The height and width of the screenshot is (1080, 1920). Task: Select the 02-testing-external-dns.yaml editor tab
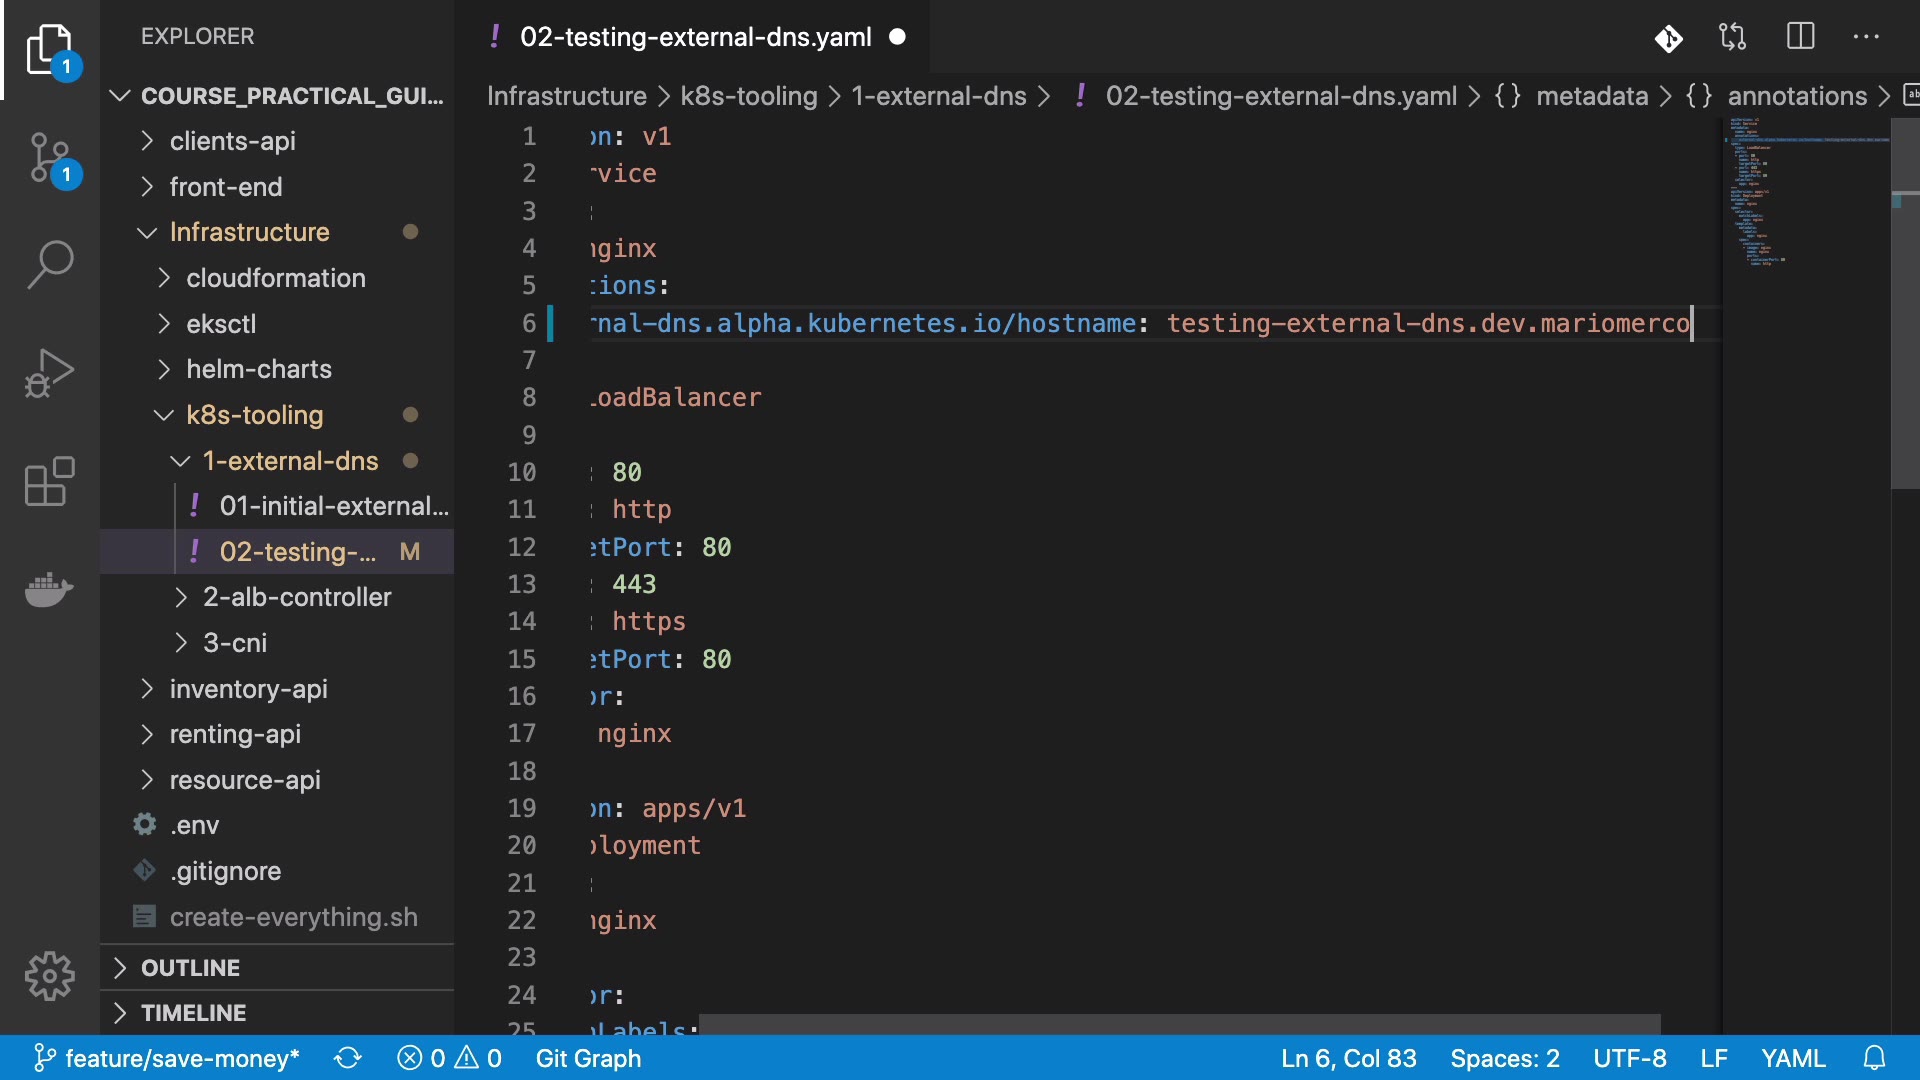pos(695,38)
